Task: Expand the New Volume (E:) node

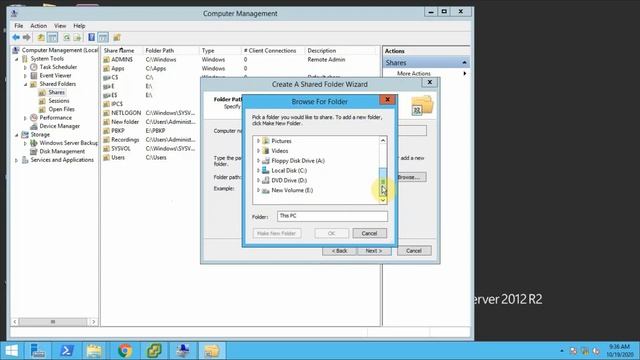Action: [x=258, y=190]
